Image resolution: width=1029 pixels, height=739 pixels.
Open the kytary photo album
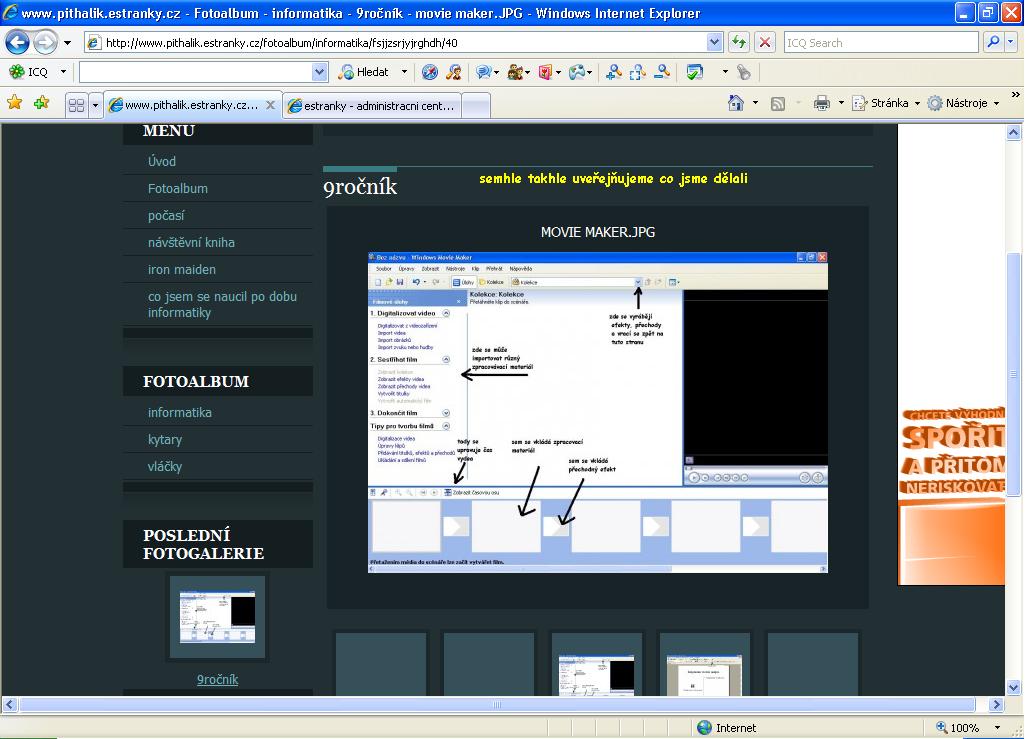(165, 440)
